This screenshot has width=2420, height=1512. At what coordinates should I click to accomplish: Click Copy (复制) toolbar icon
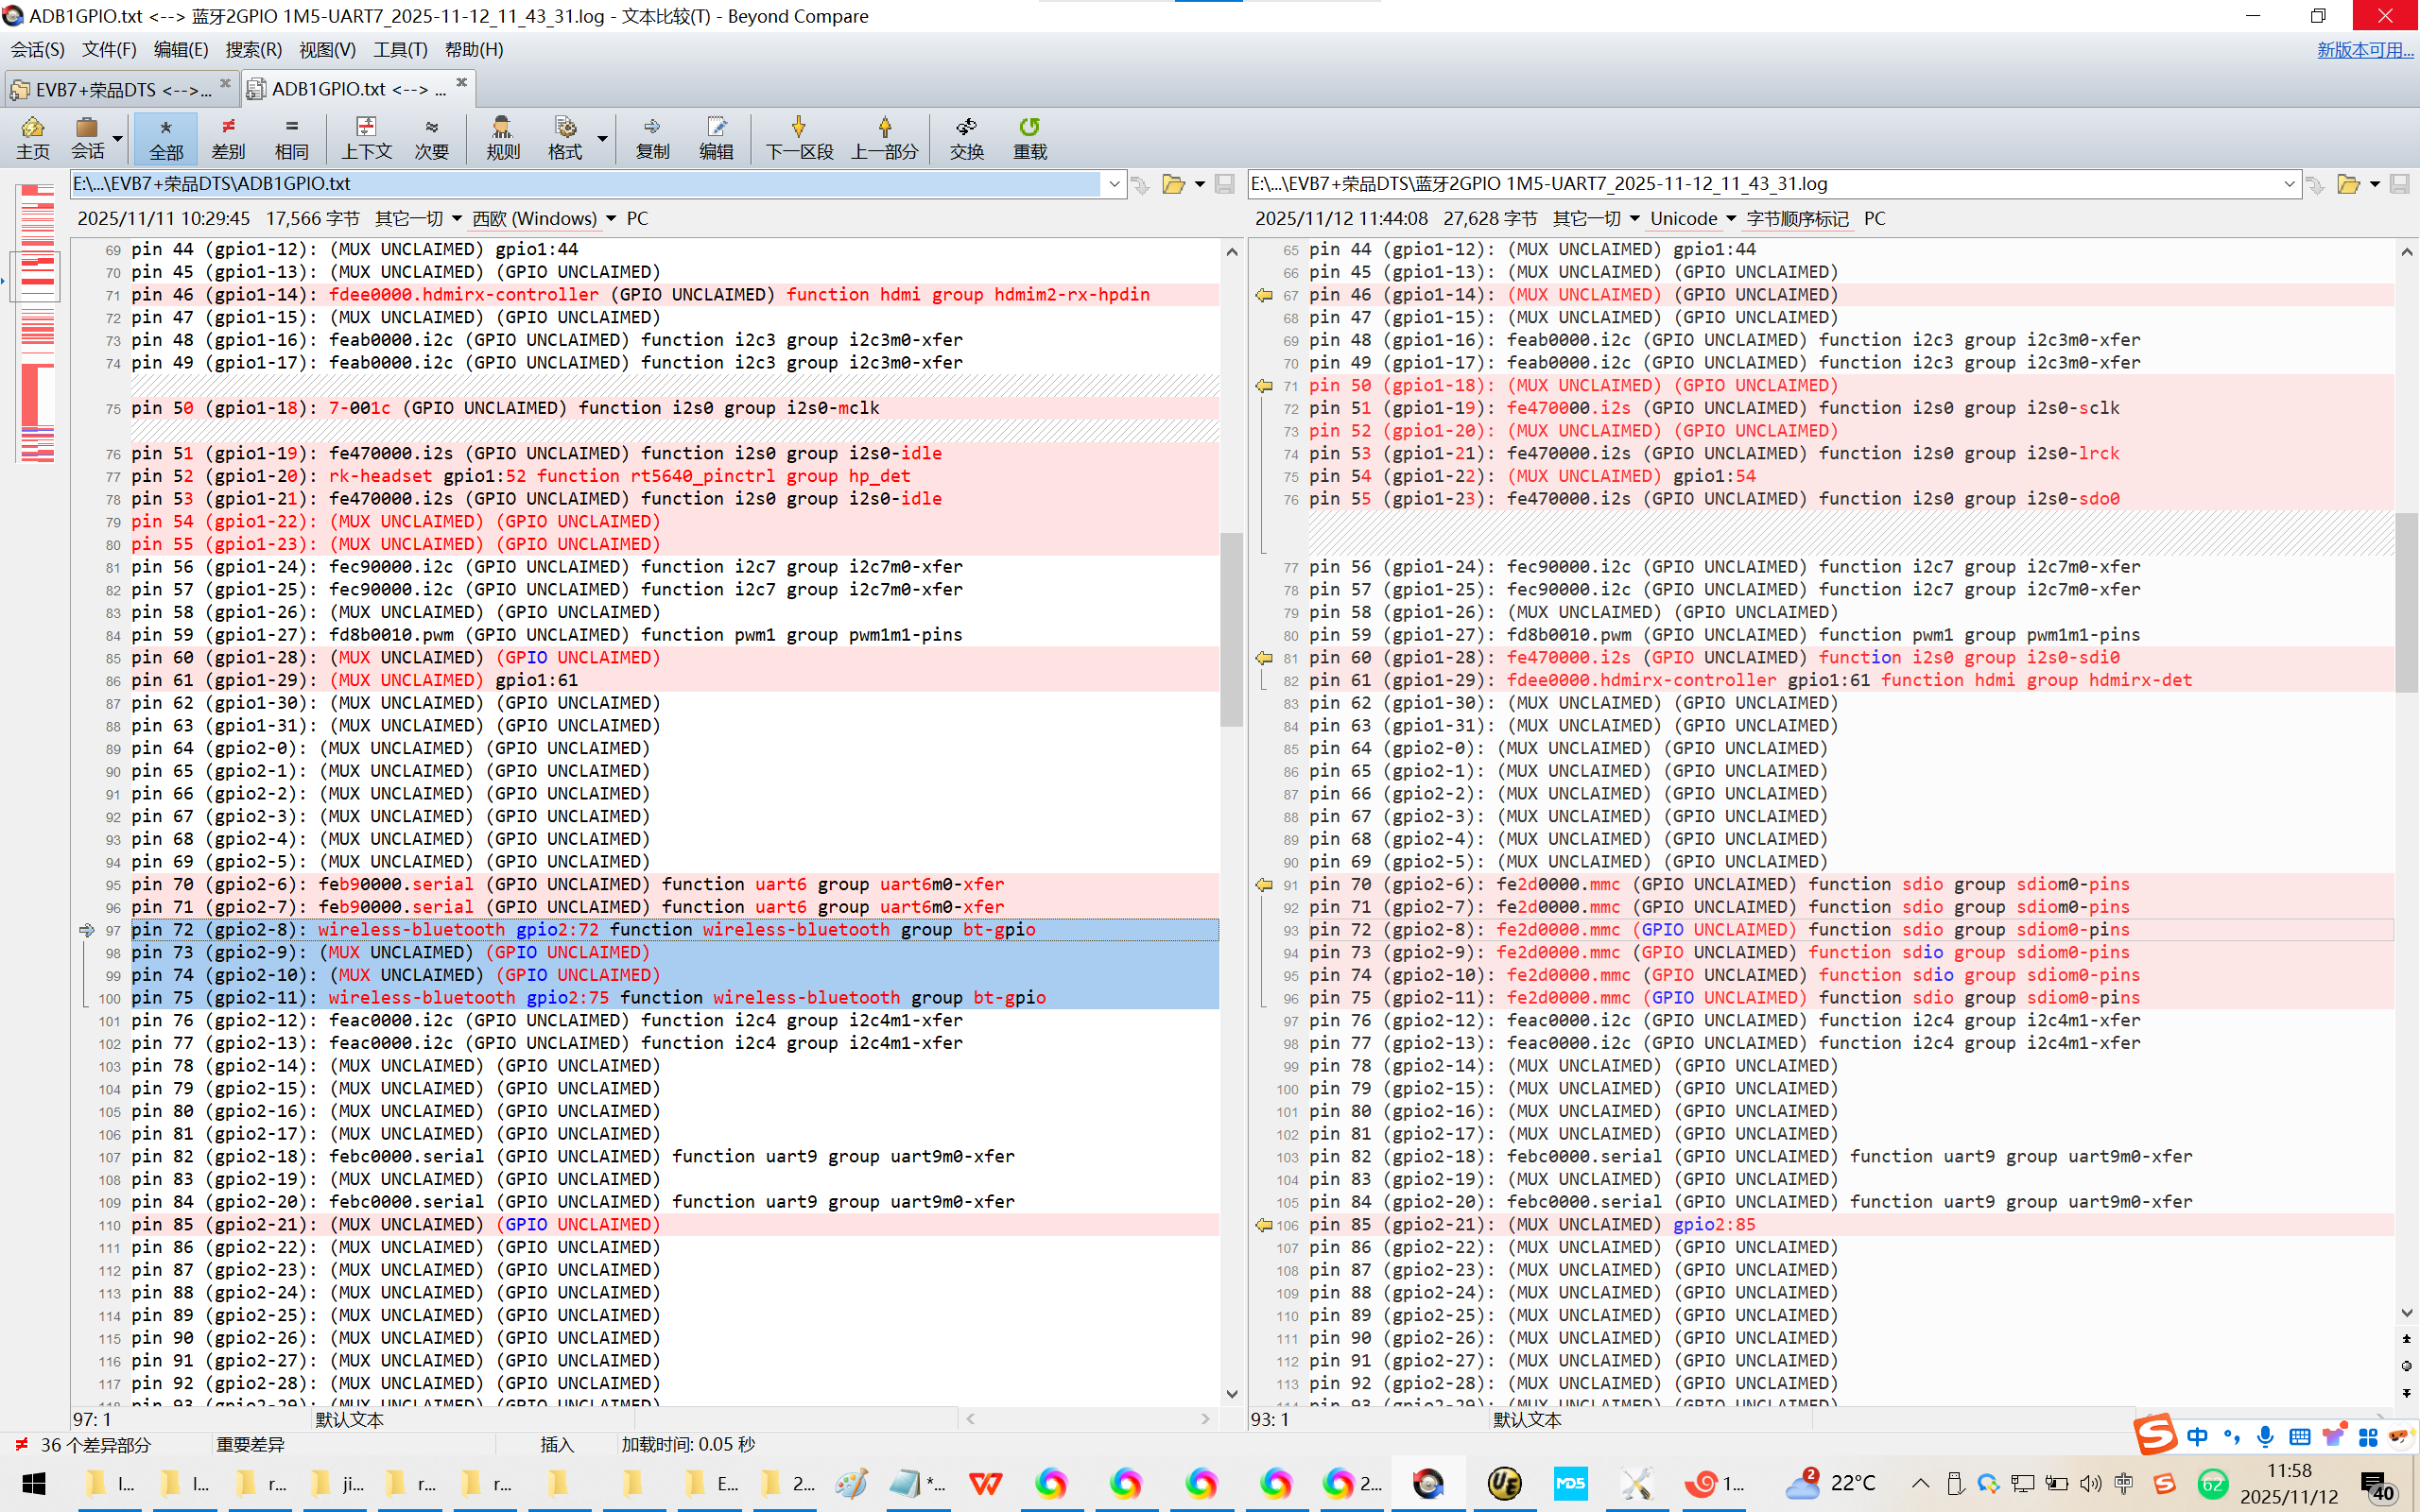pos(652,137)
